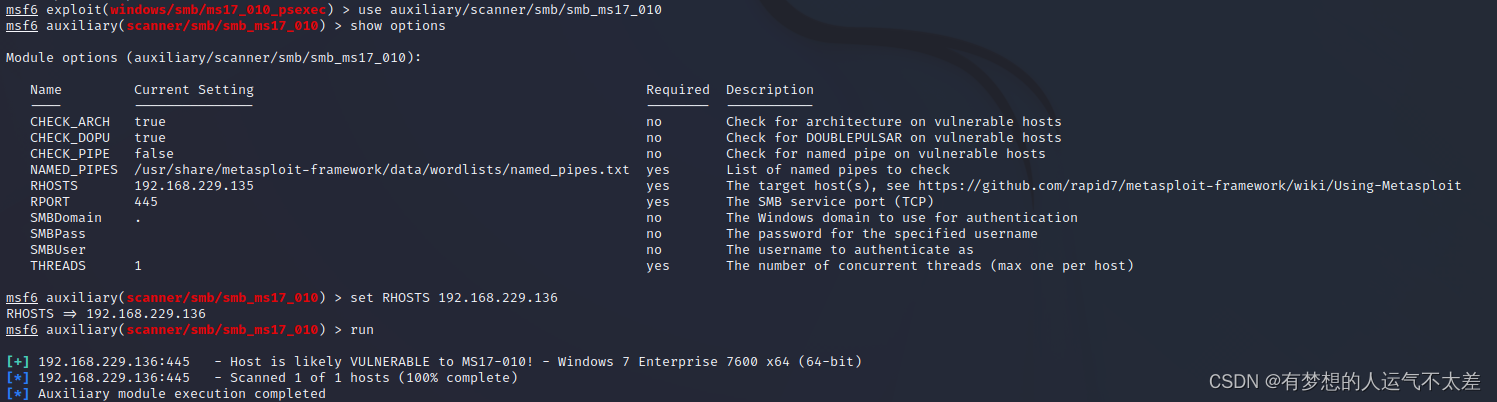Screen dimensions: 1497x402
Task: Click the THREADS option name
Action: (58, 266)
